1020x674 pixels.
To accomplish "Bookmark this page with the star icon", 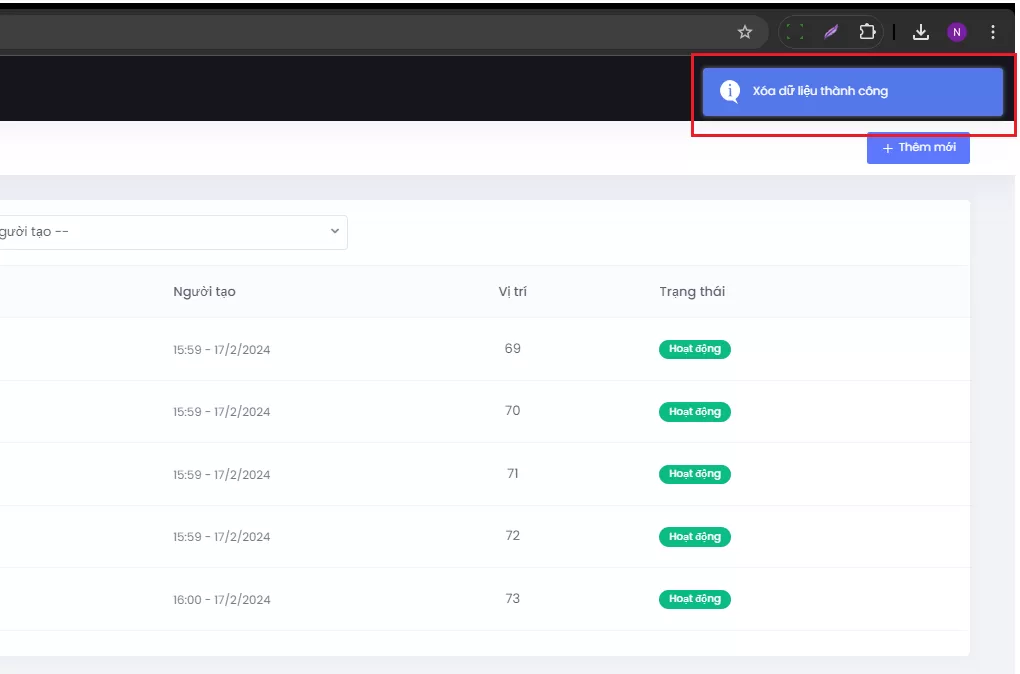I will [745, 32].
